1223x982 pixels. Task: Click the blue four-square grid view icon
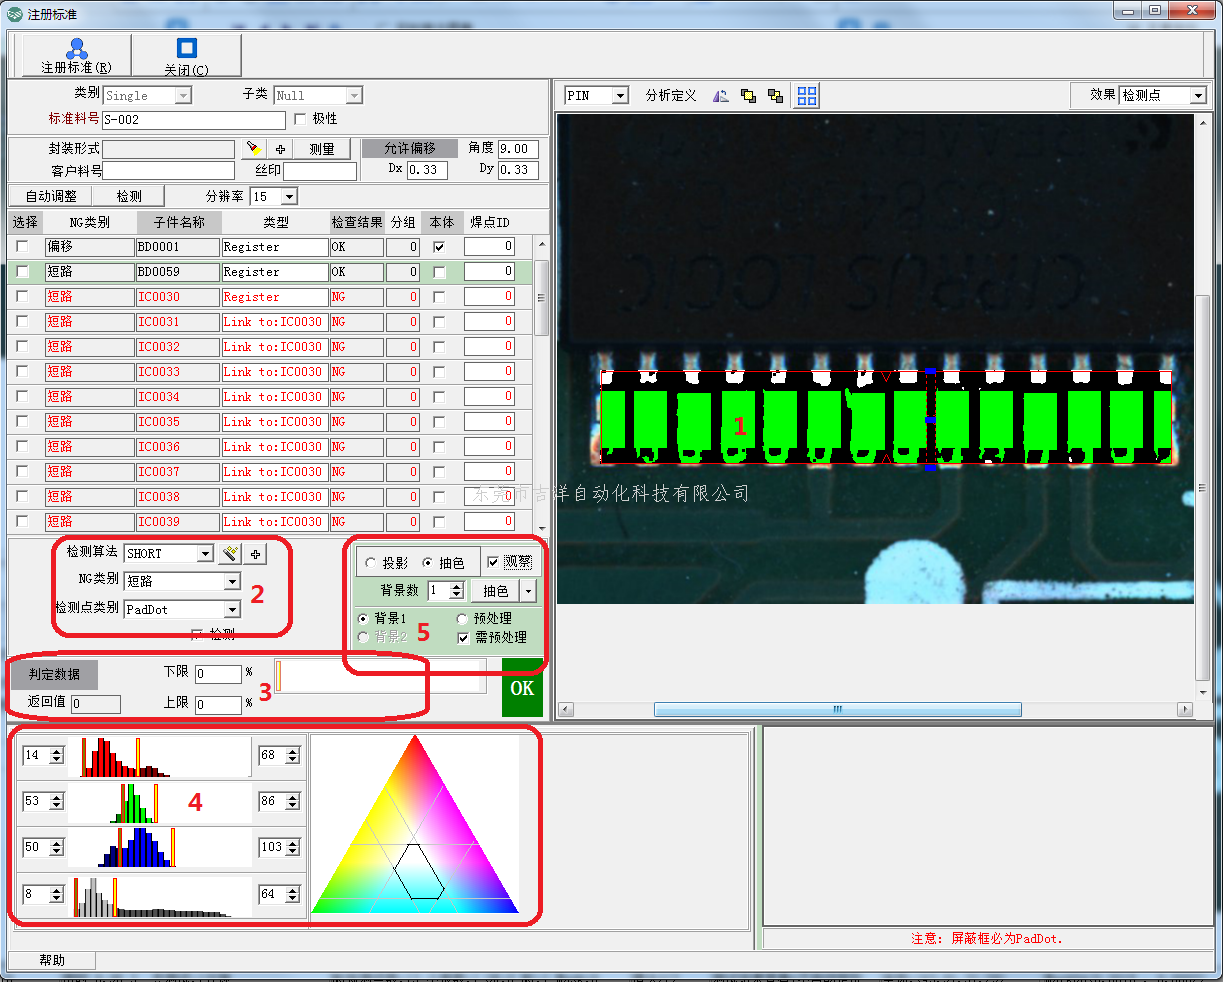pos(807,96)
